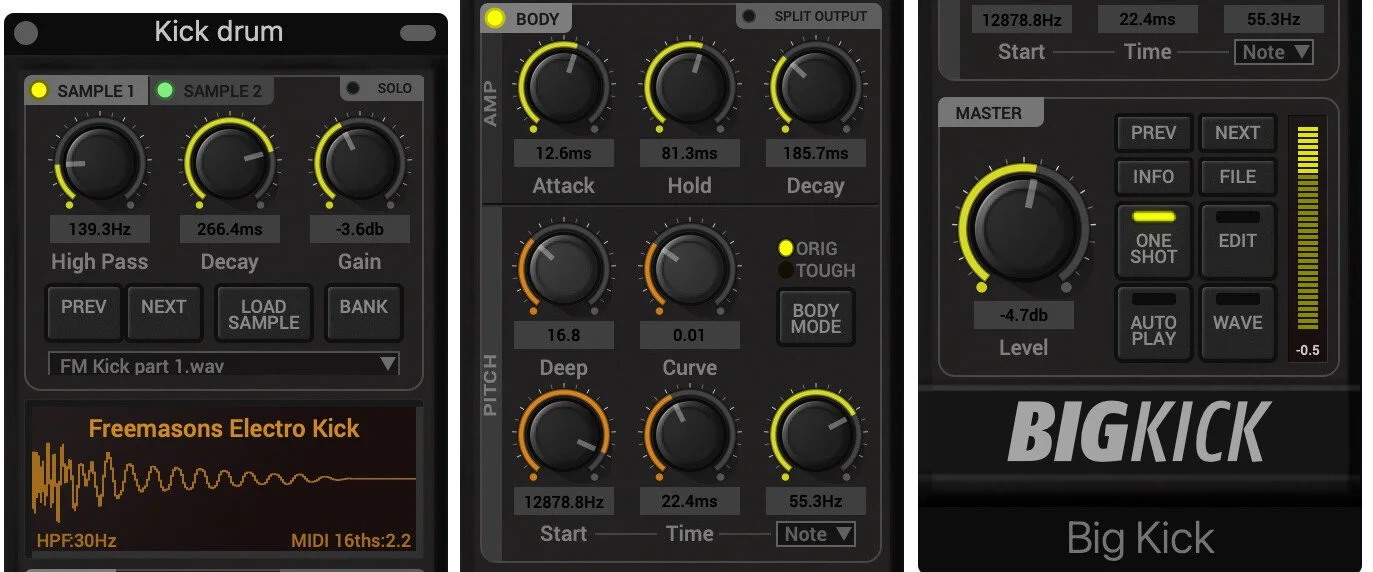
Task: Click the AMP Decay knob in BODY
Action: pyautogui.click(x=815, y=88)
